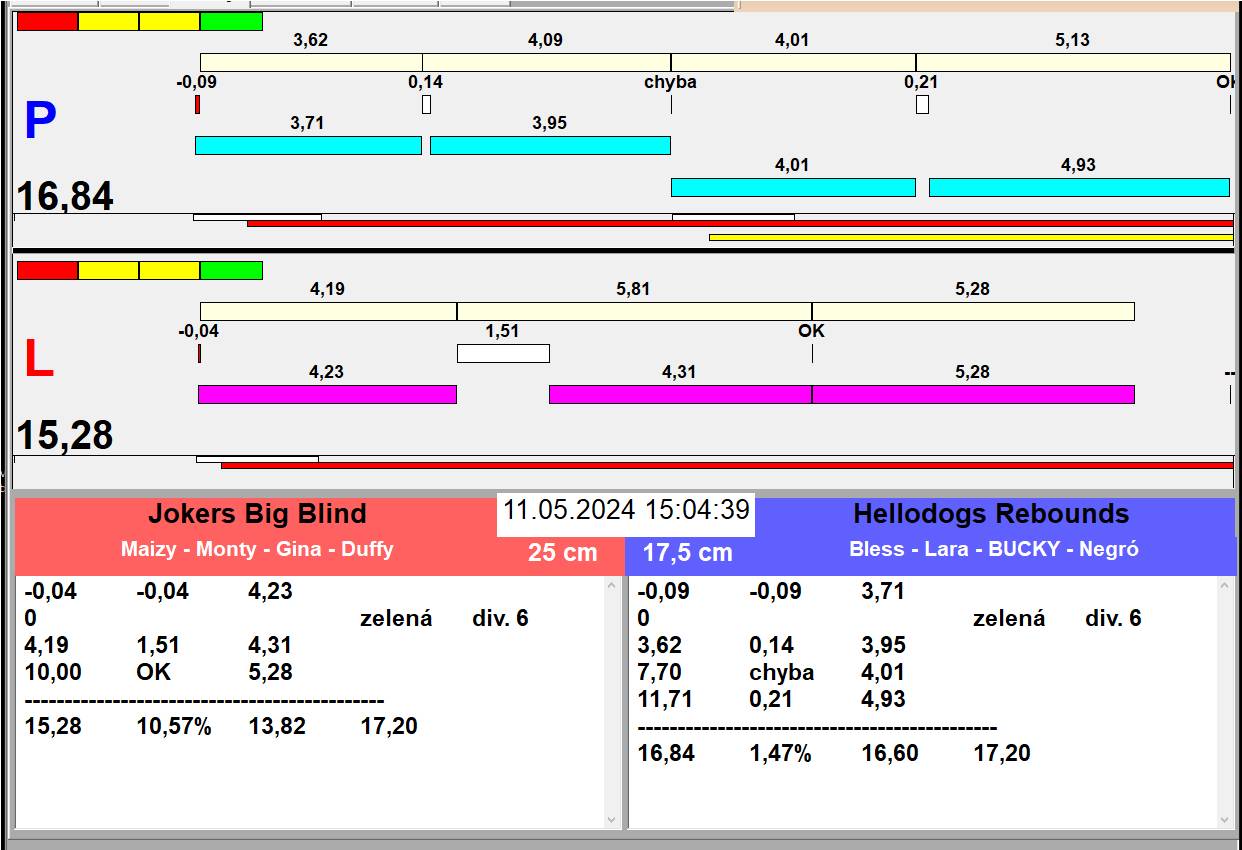Click the white 1,51 changeover box in lane L
The image size is (1242, 850).
tap(503, 353)
